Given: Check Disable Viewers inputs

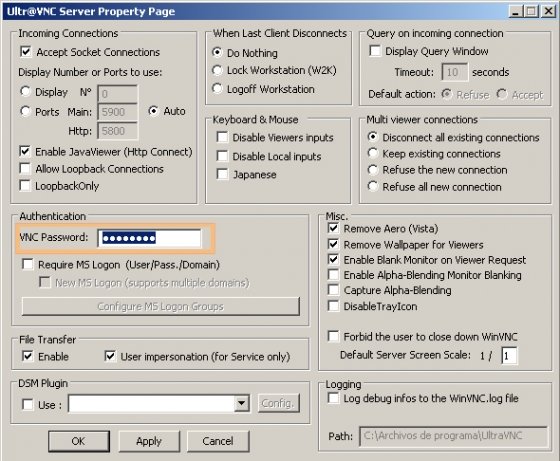Looking at the screenshot, I should (222, 137).
